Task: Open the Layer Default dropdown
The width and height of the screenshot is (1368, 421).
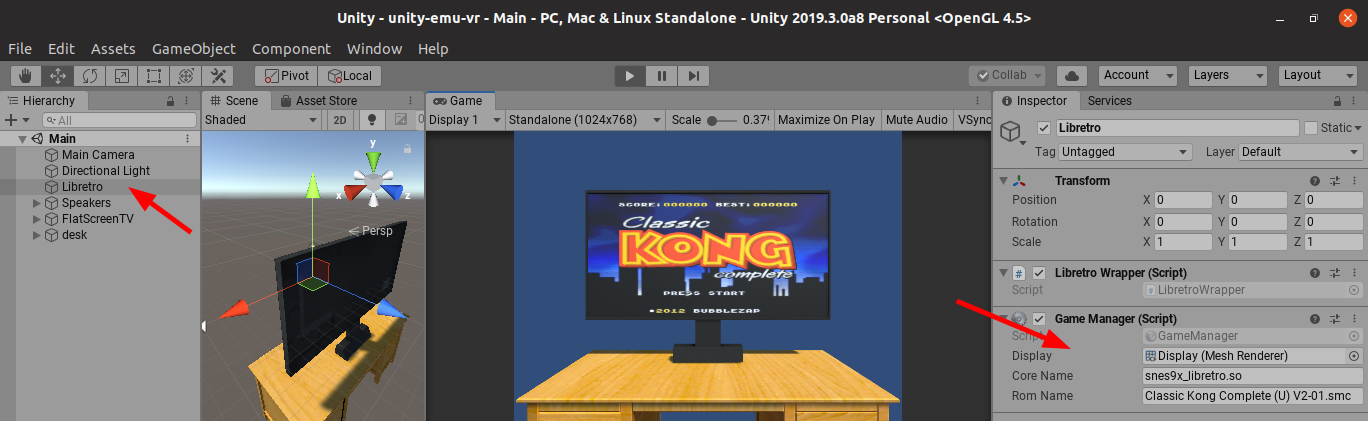Action: tap(1300, 152)
